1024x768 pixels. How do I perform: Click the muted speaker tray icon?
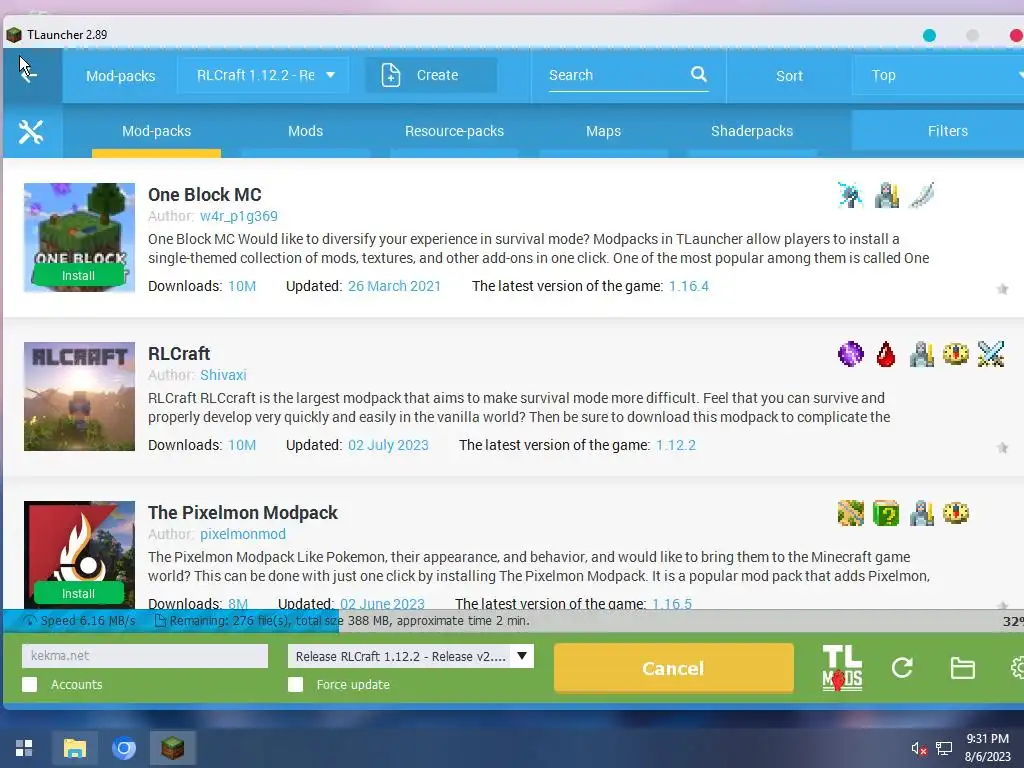919,748
